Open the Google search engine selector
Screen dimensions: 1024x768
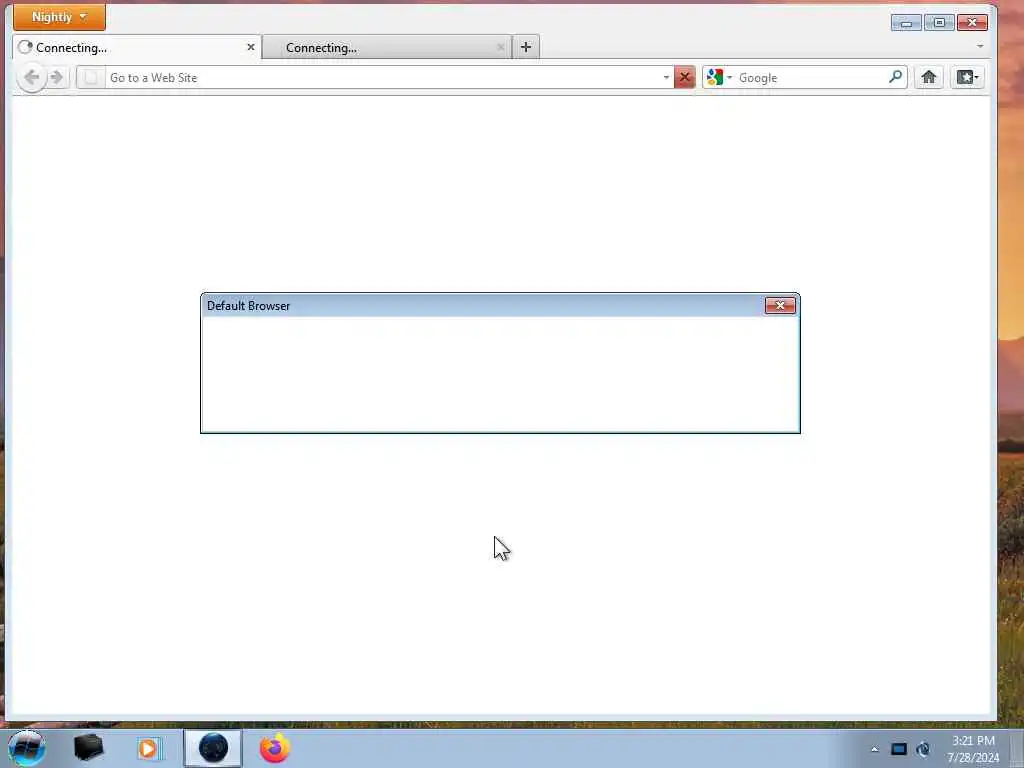pos(719,78)
